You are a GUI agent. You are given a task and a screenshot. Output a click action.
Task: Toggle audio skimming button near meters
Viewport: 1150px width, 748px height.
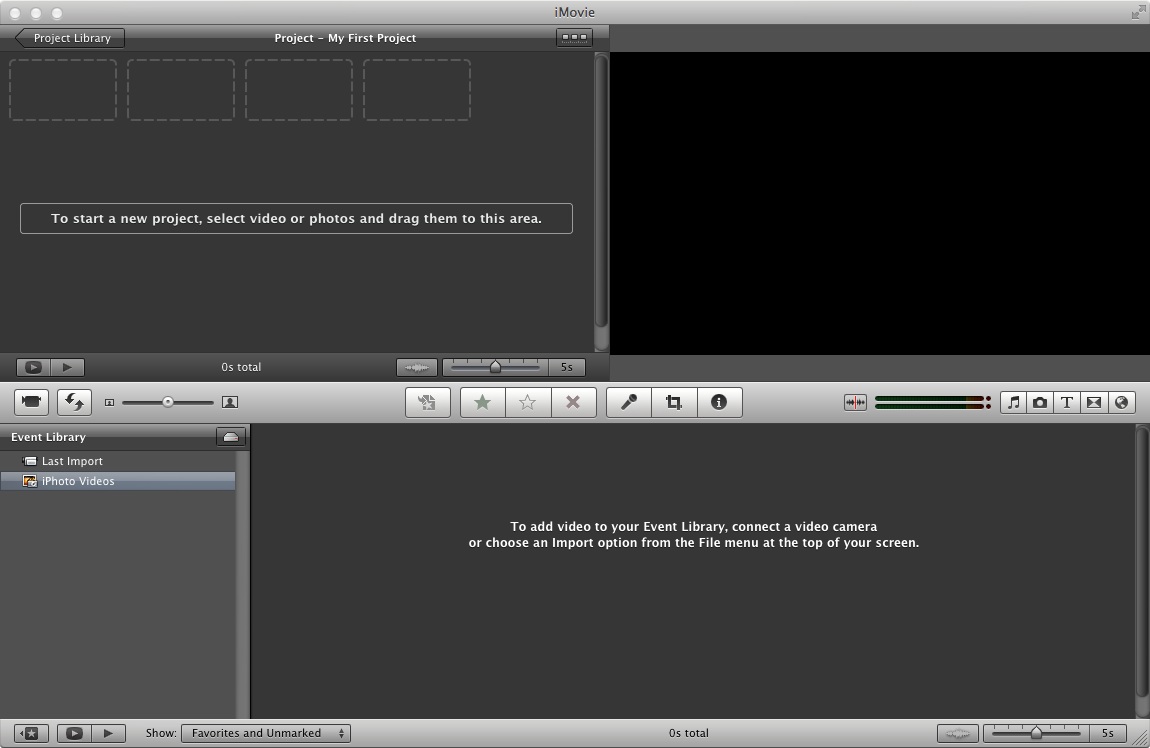coord(855,402)
